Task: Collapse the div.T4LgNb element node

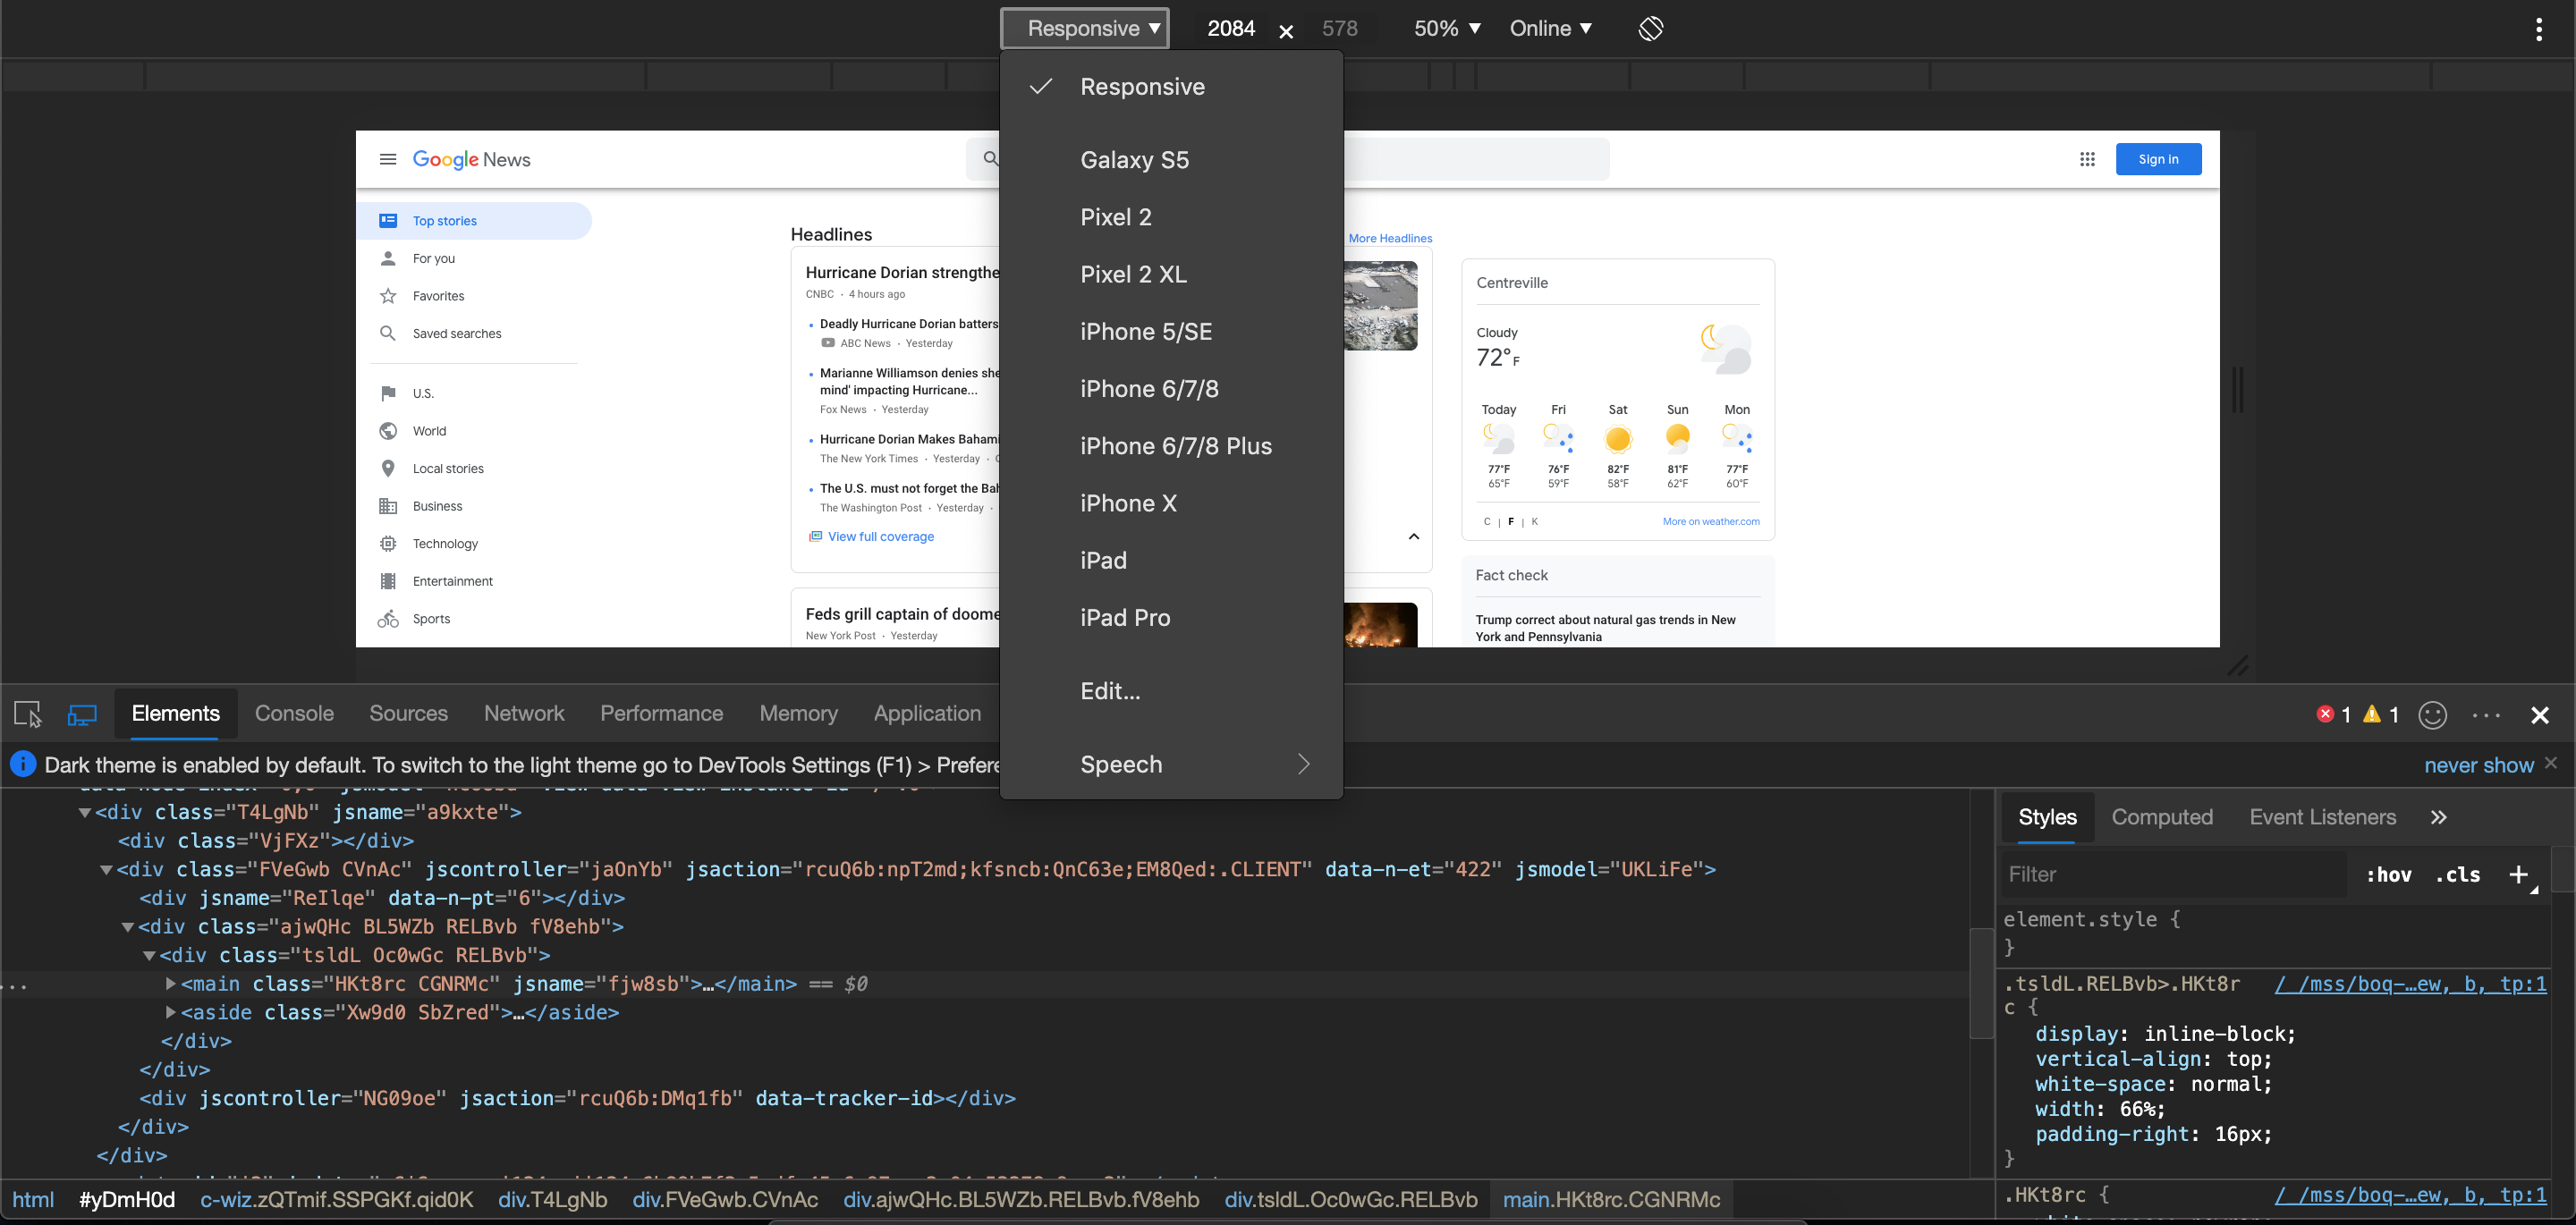Action: (85, 813)
